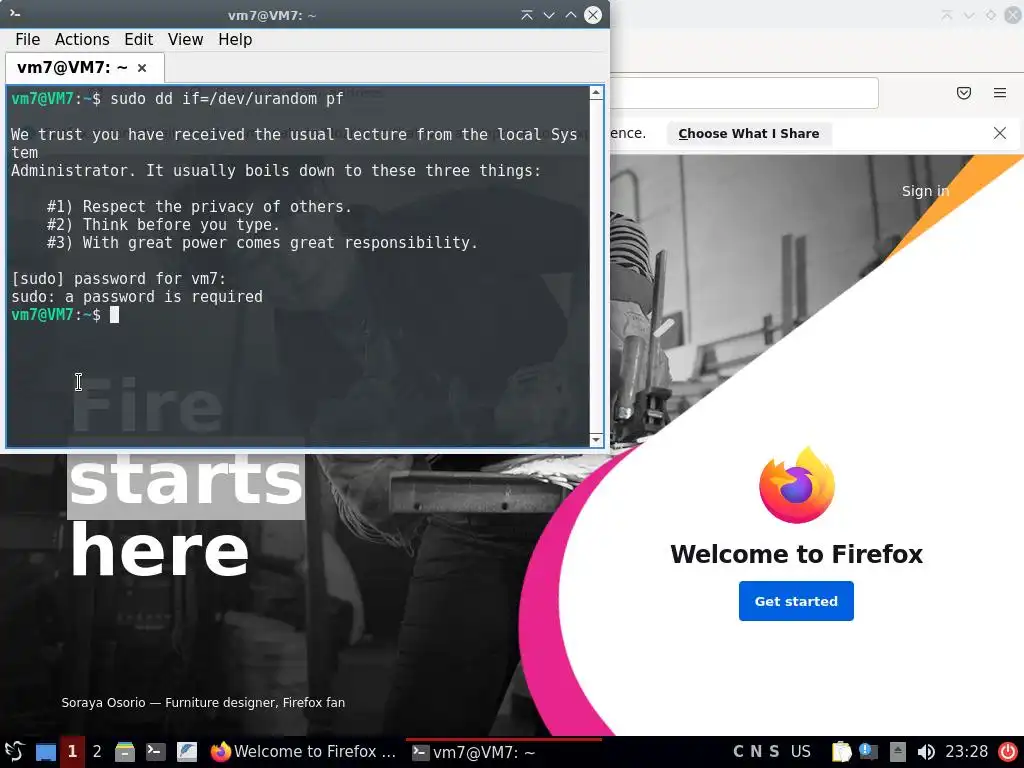Open the View menu in terminal
This screenshot has width=1024, height=768.
coord(185,40)
